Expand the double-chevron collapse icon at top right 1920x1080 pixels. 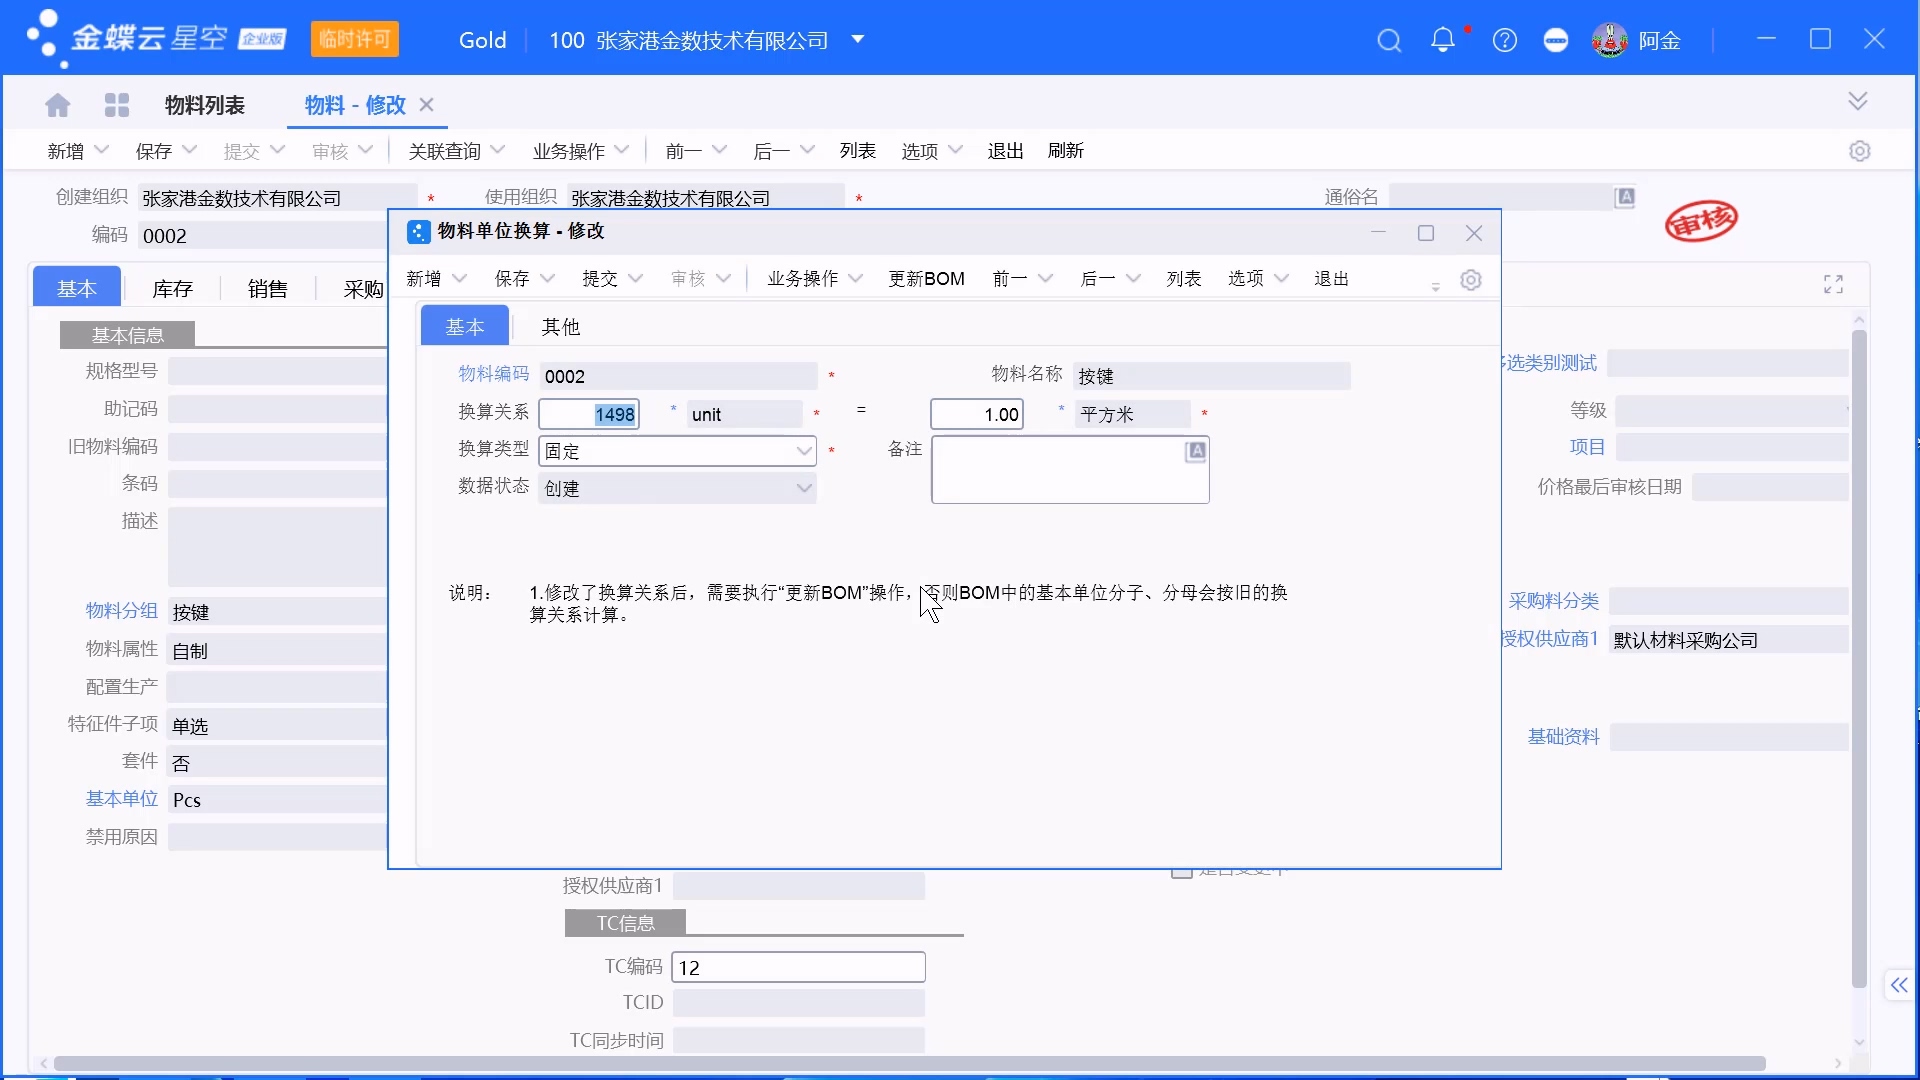click(x=1858, y=101)
